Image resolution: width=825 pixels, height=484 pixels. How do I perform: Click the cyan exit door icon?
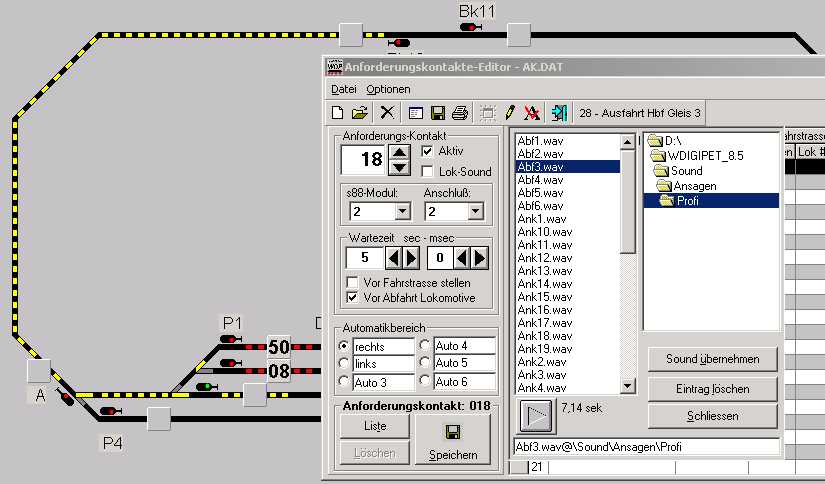coord(559,113)
